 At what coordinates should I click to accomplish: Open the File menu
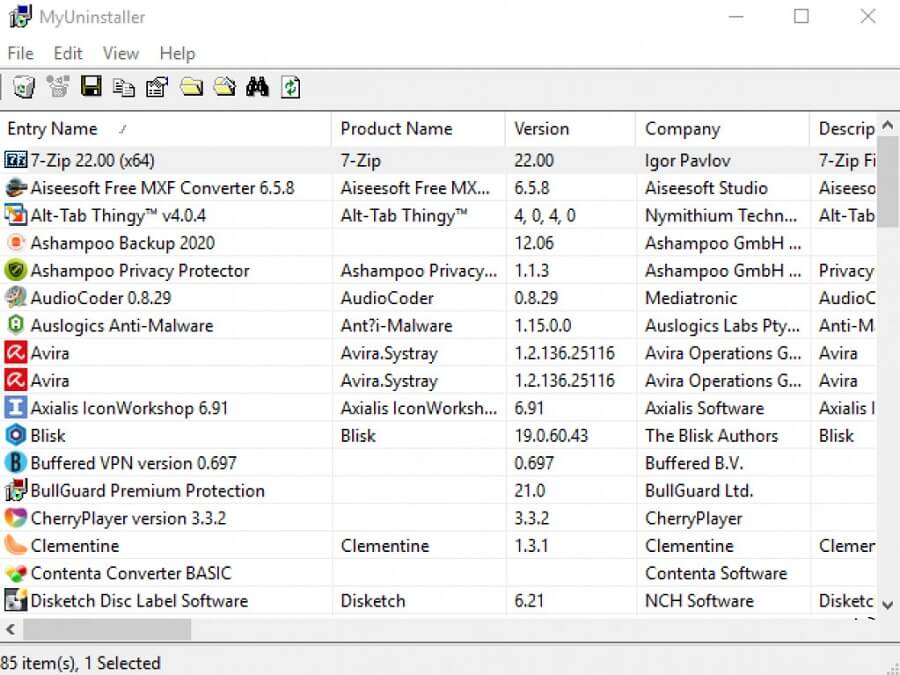(20, 53)
